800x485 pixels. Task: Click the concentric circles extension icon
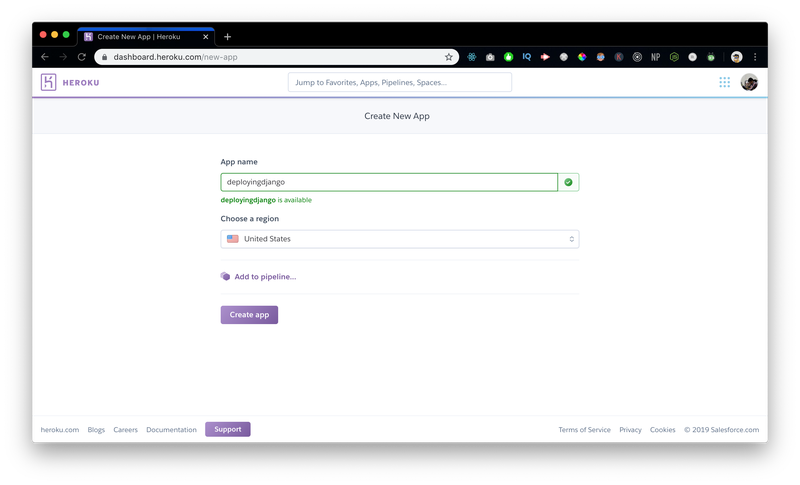[x=637, y=57]
